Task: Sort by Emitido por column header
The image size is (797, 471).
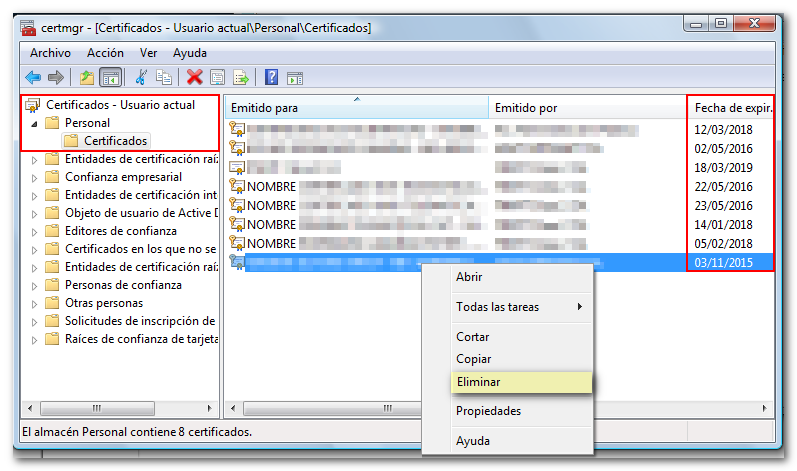Action: point(526,107)
